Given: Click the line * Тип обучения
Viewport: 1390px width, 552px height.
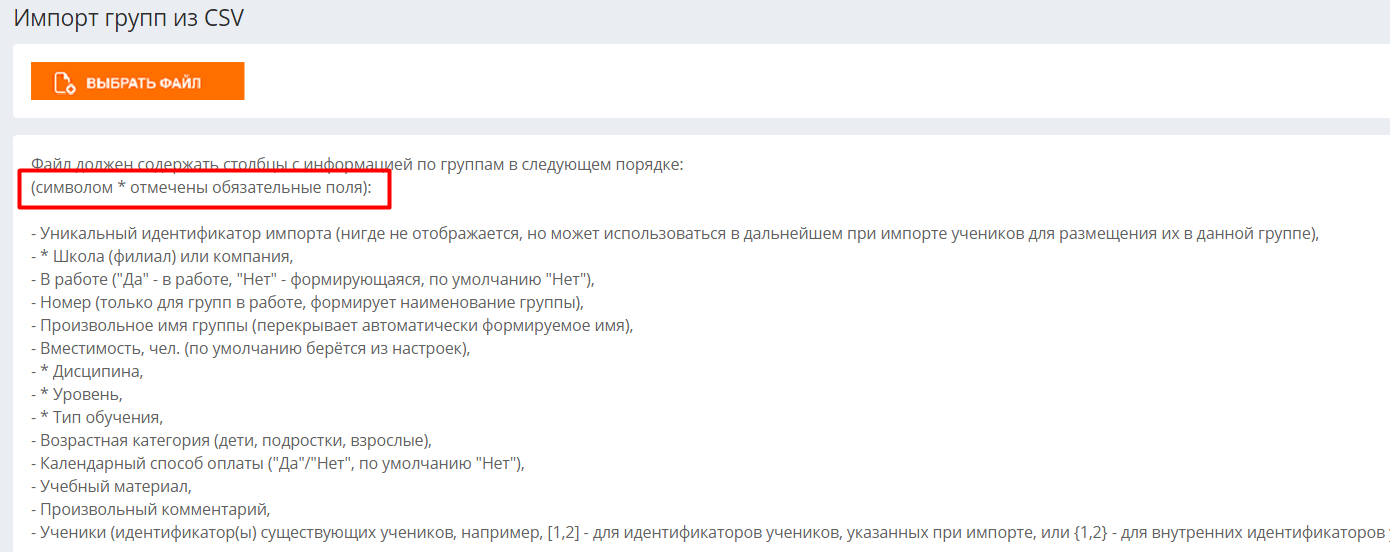Looking at the screenshot, I should (x=97, y=416).
